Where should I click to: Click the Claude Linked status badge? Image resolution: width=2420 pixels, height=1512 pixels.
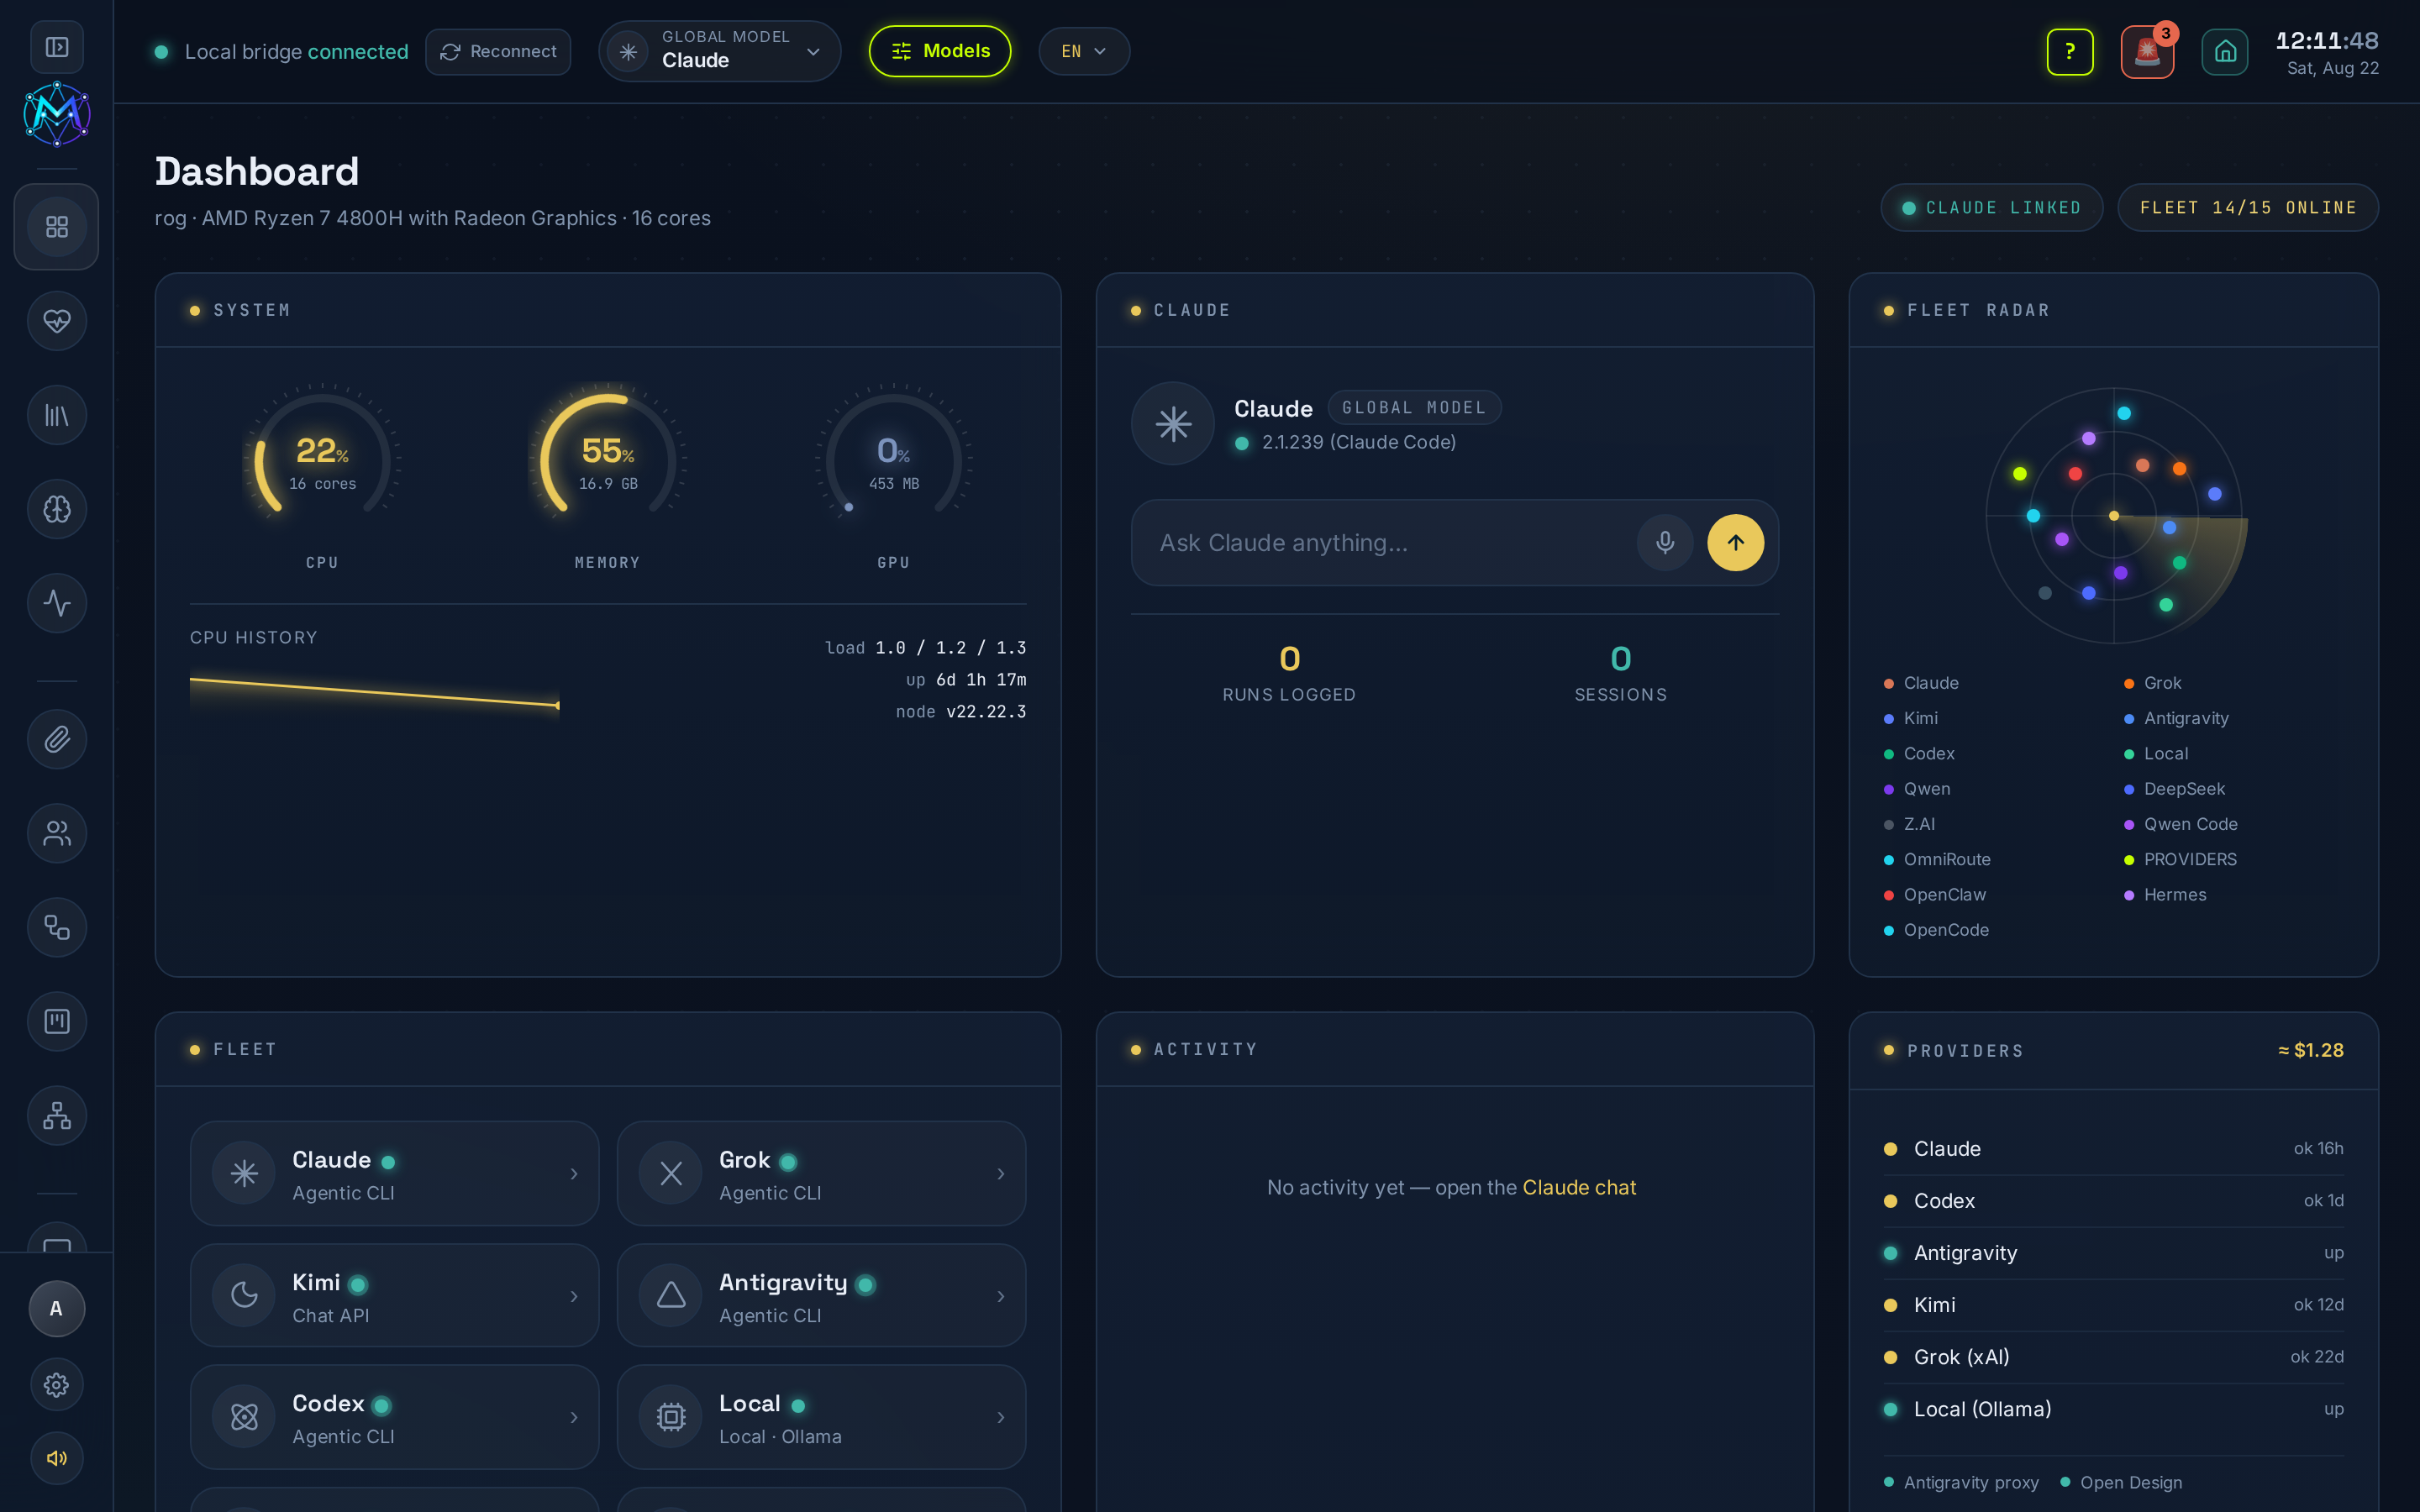click(1992, 208)
